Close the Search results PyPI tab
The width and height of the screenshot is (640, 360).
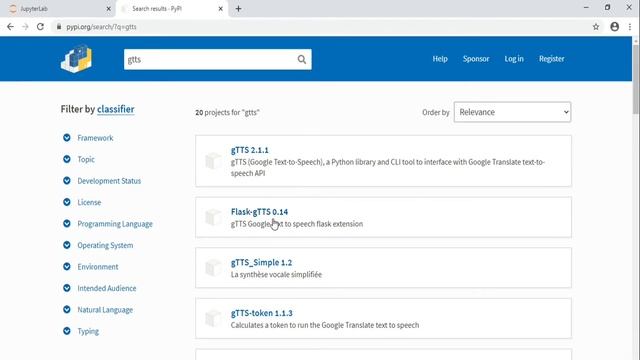click(220, 9)
